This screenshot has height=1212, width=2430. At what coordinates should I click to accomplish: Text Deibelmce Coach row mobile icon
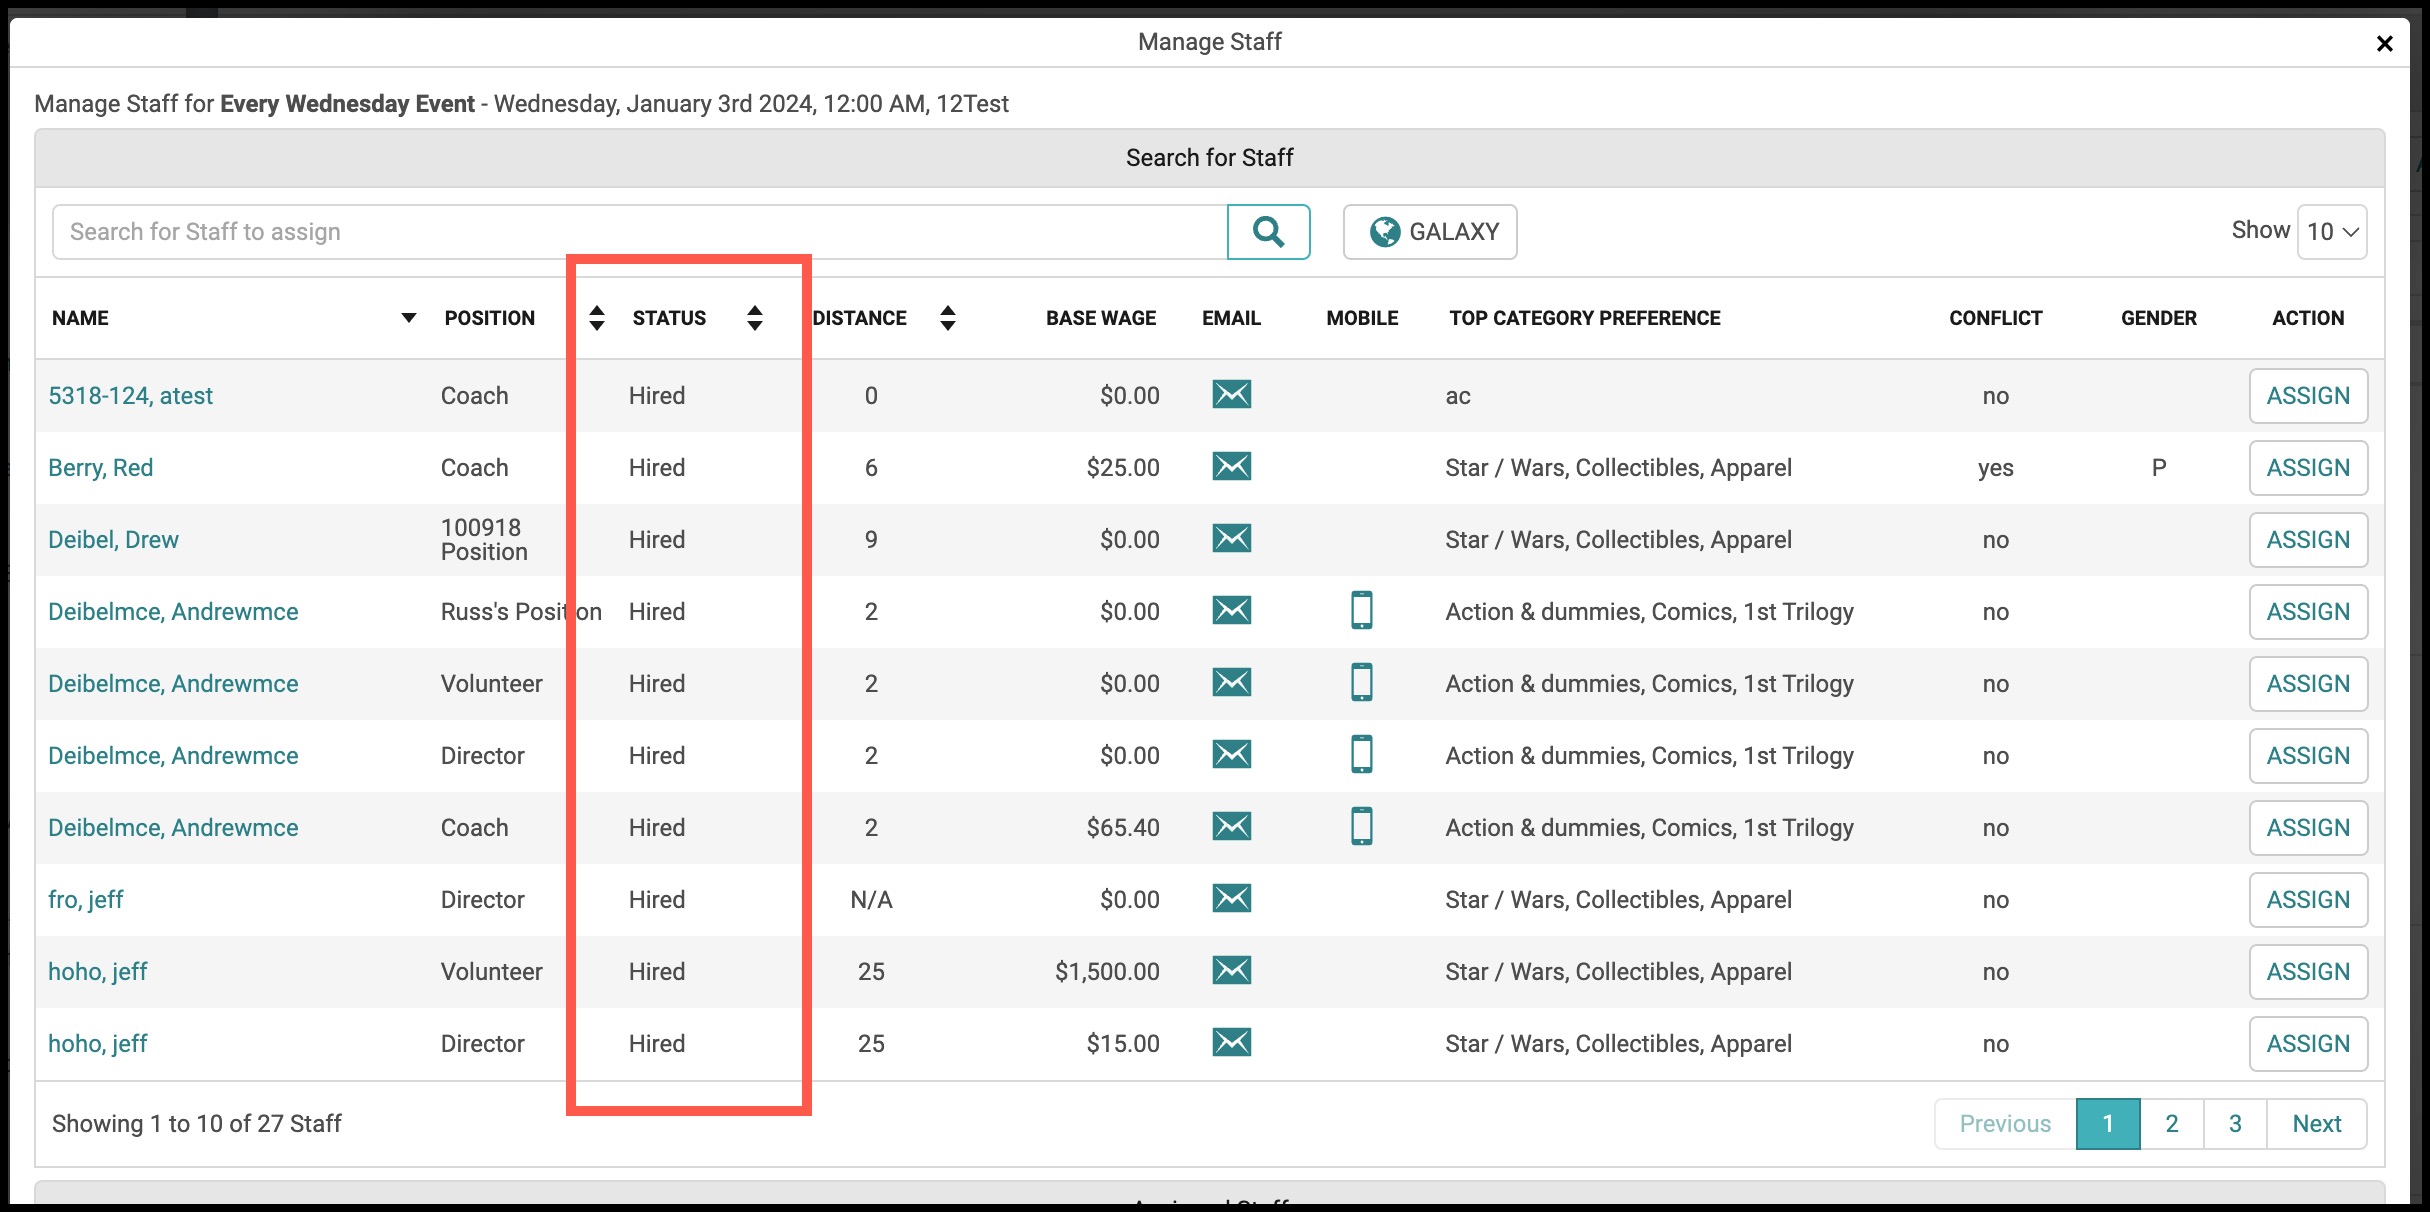click(x=1362, y=826)
